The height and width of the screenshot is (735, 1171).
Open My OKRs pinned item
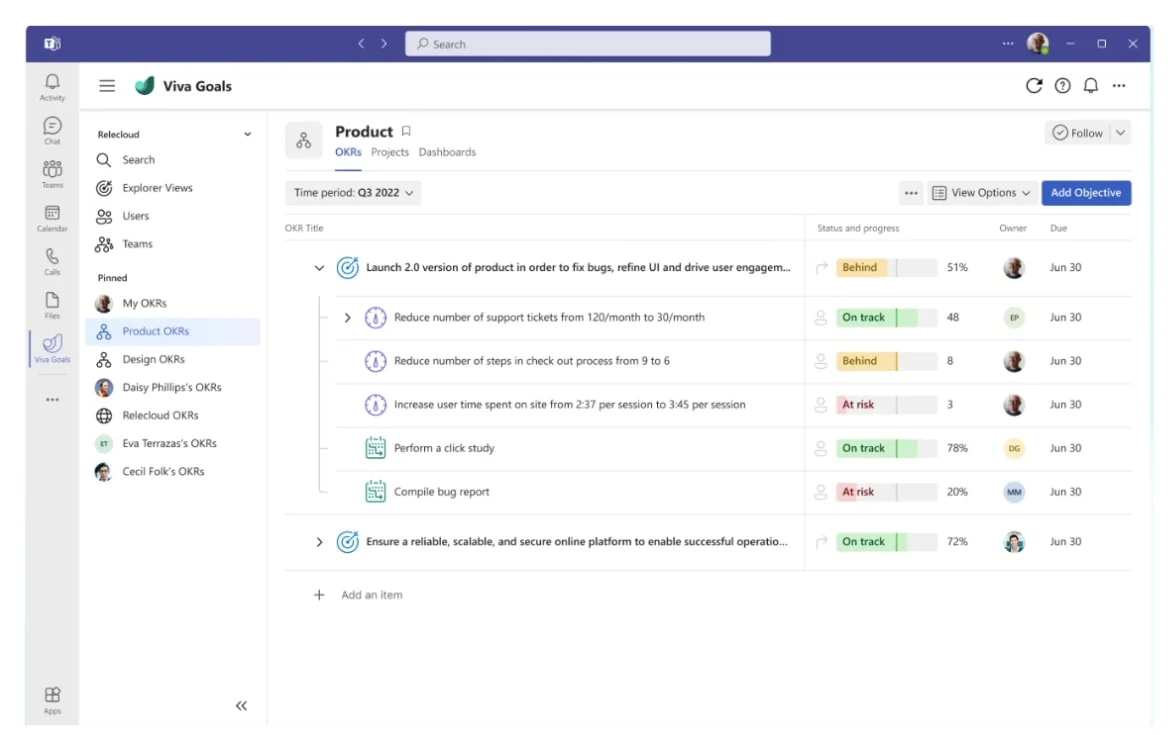point(173,303)
